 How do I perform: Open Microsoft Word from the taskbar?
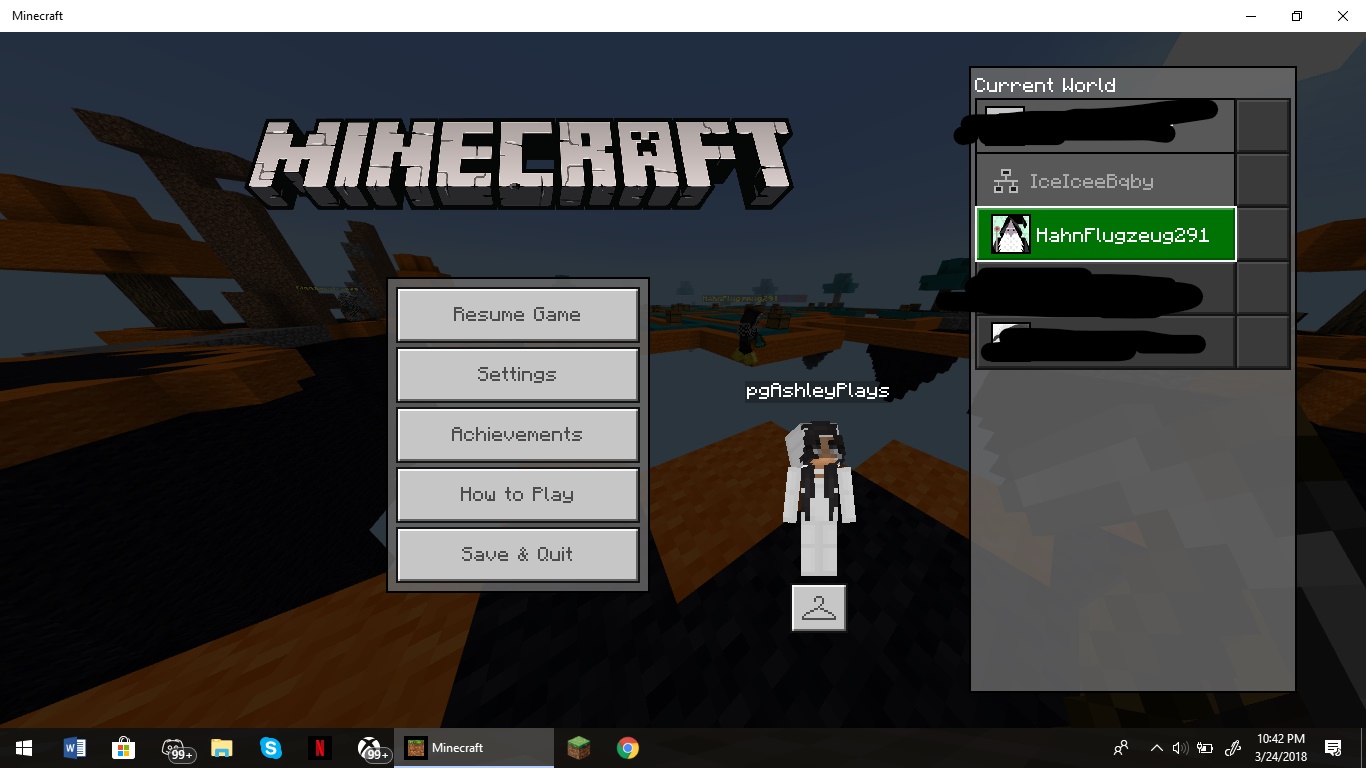74,748
